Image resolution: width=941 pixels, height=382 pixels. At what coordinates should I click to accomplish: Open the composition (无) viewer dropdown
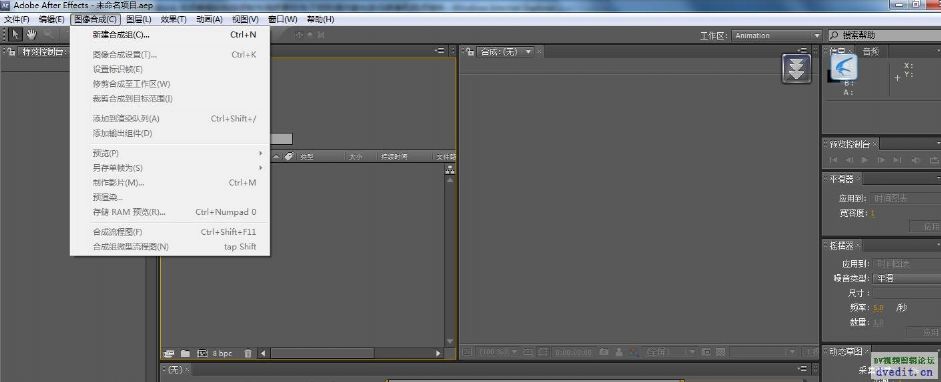click(505, 52)
